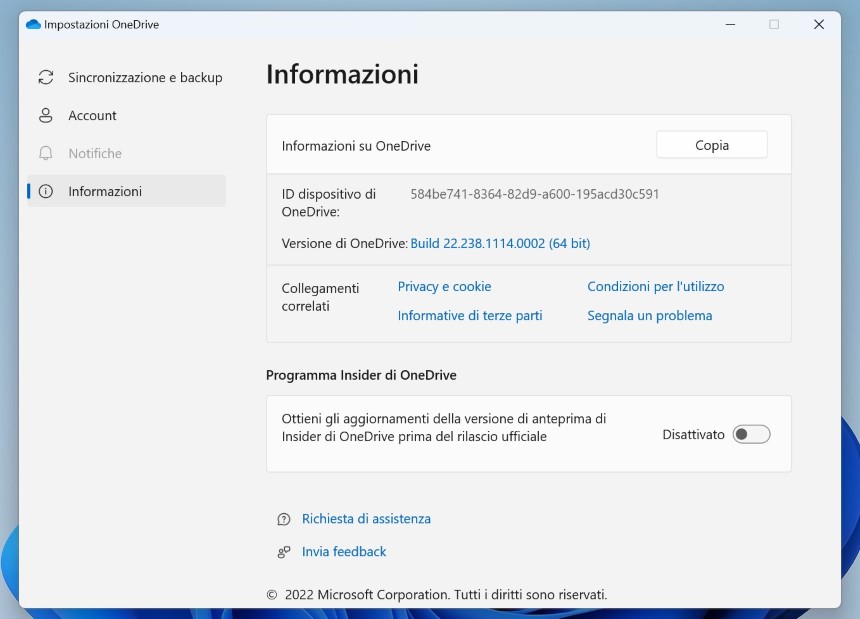Minimize the Impostazioni OneDrive window
This screenshot has width=860, height=619.
730,25
